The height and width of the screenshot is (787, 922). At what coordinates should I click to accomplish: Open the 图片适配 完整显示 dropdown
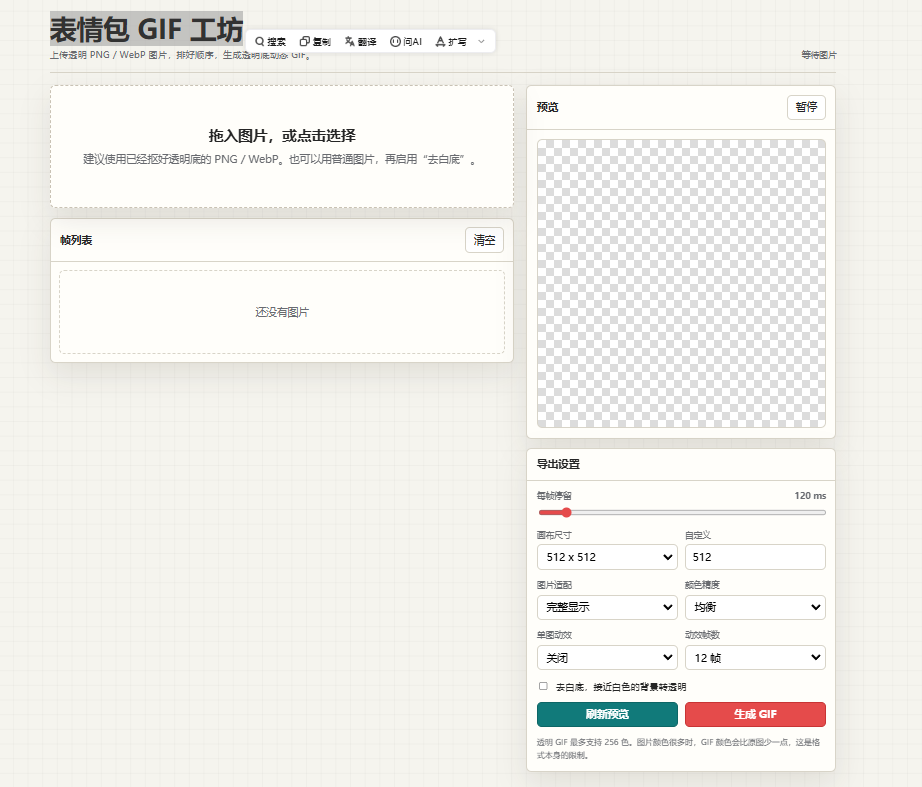coord(607,607)
